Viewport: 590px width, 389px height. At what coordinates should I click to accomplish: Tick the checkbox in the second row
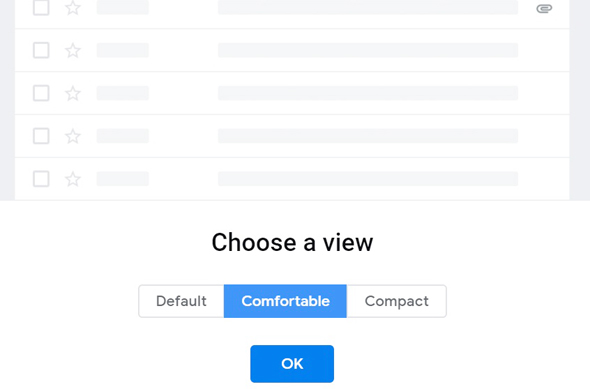coord(41,50)
